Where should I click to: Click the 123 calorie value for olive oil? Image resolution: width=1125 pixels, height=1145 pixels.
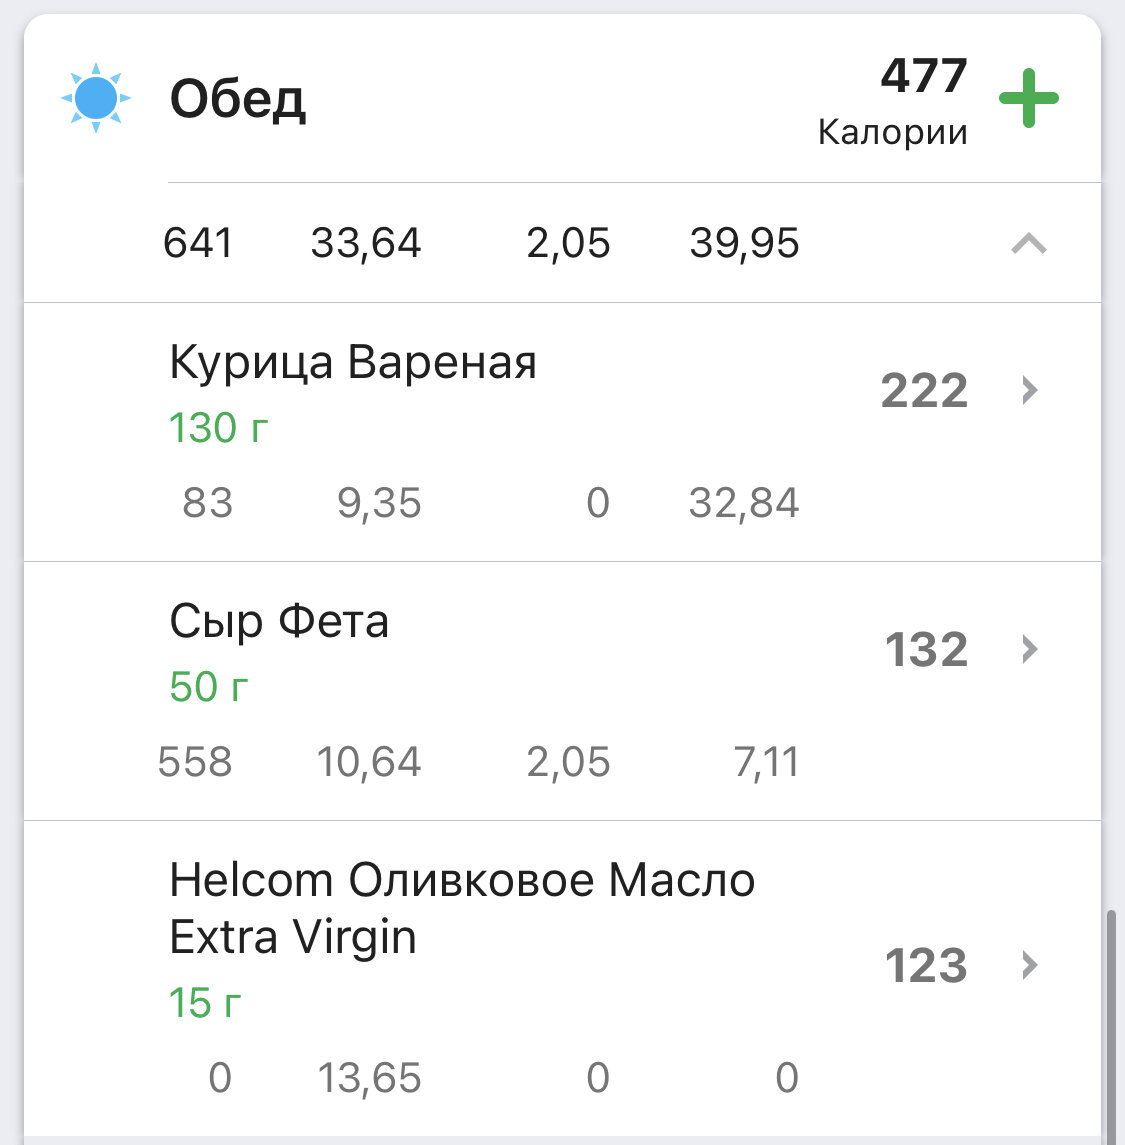(926, 966)
